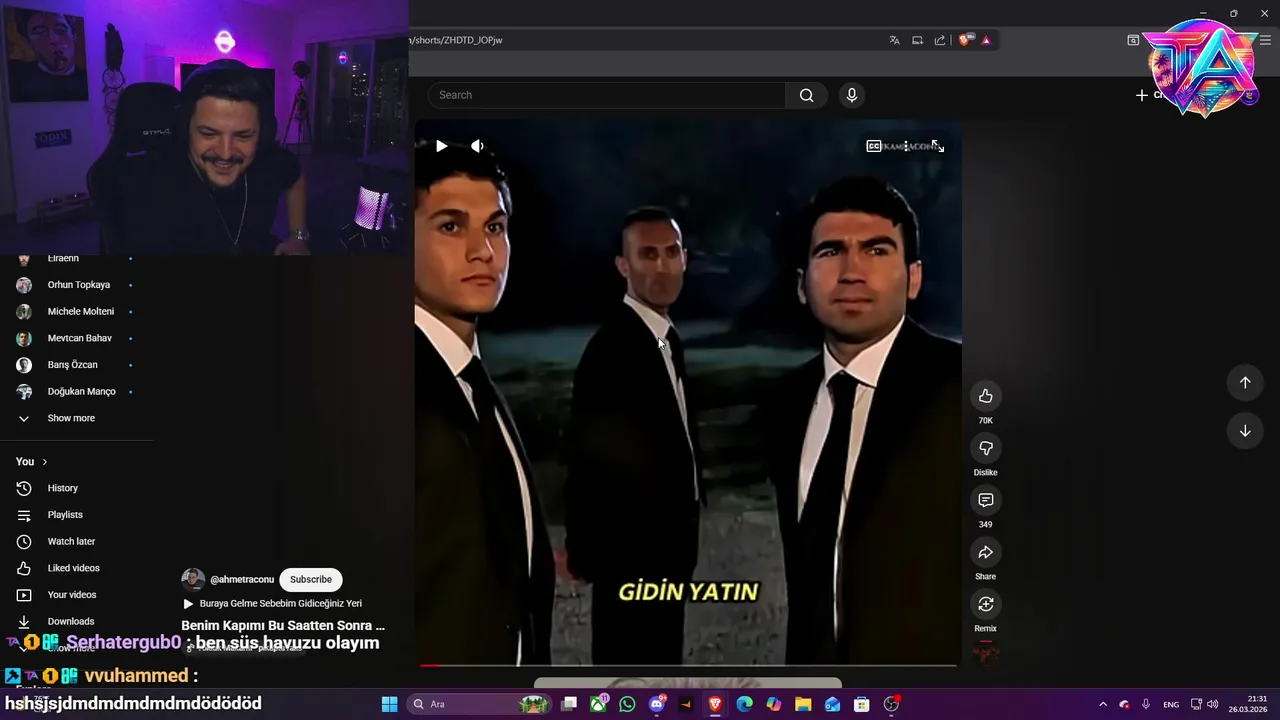Click the tray microphone icon
Image resolution: width=1280 pixels, height=720 pixels.
pyautogui.click(x=1146, y=704)
